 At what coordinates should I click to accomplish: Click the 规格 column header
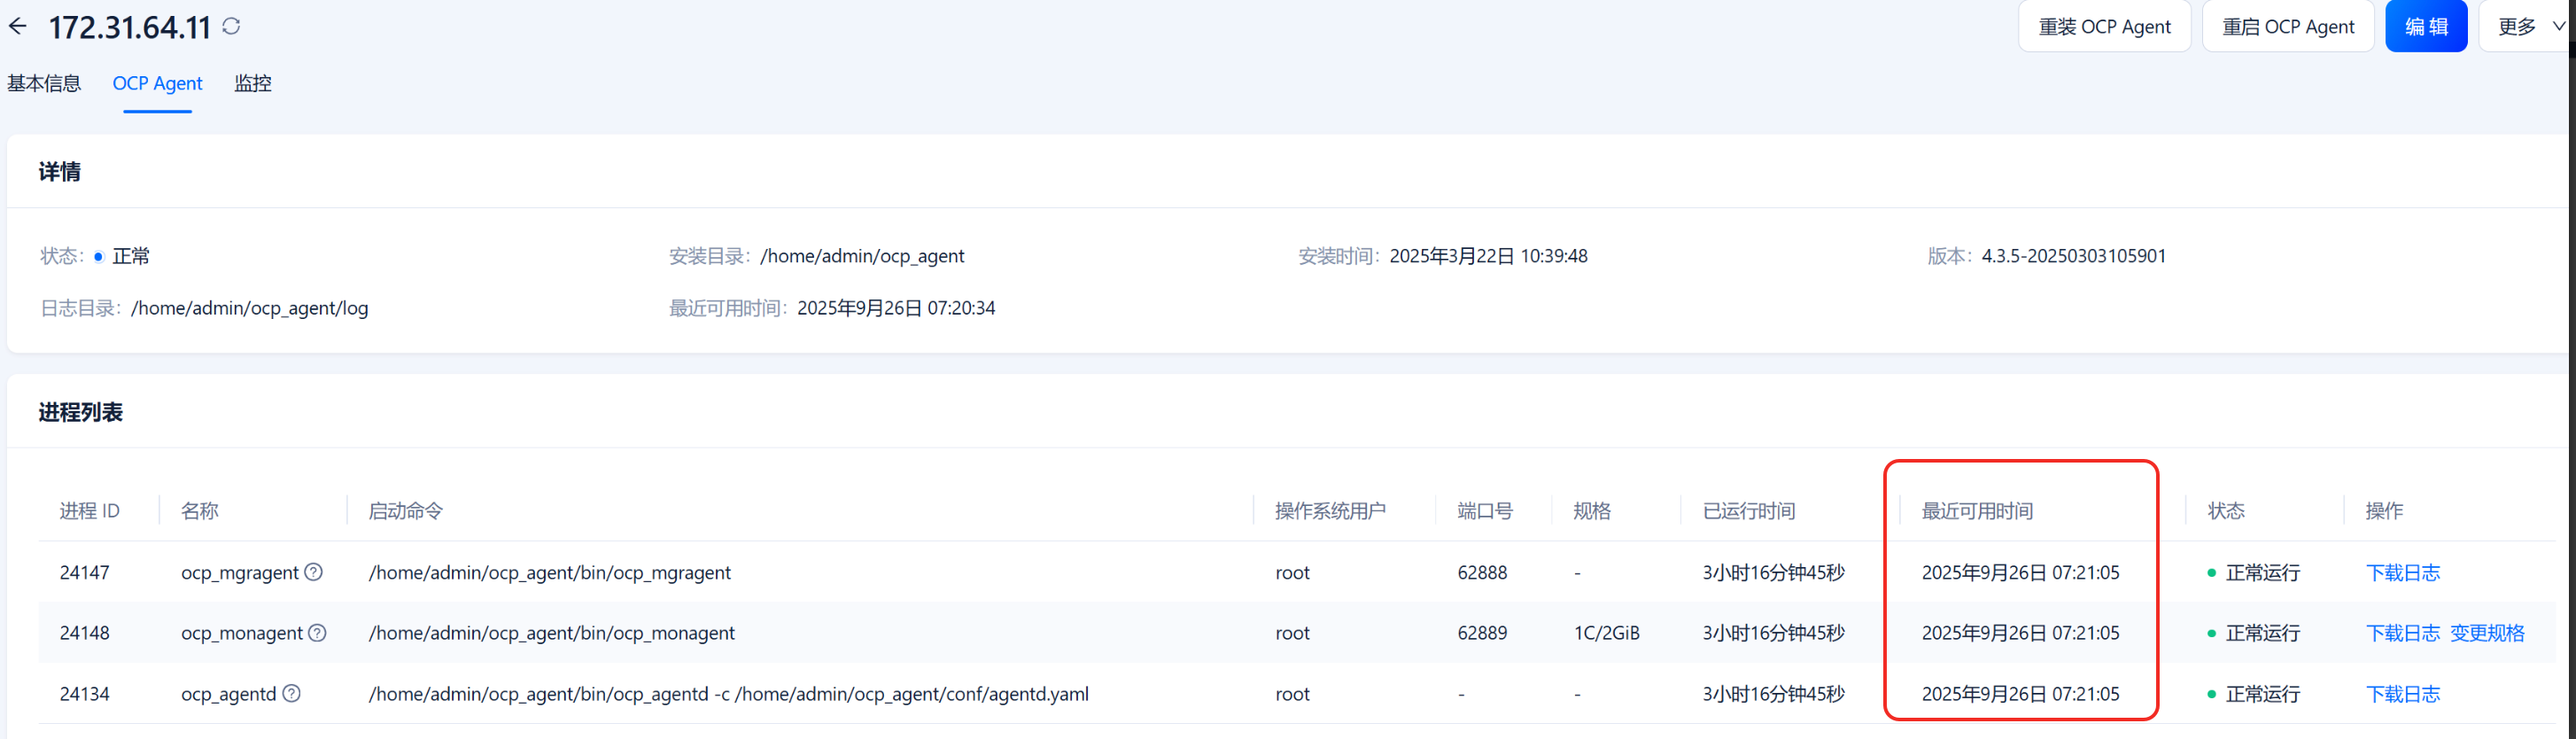point(1592,511)
